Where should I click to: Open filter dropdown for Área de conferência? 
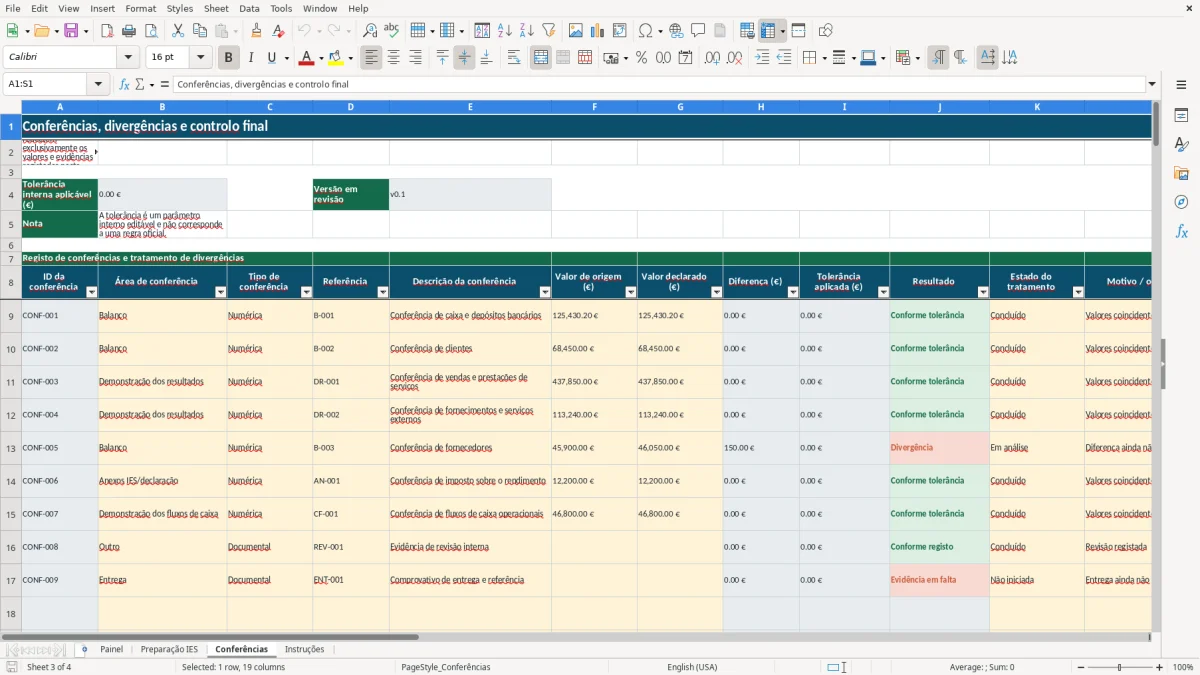pos(221,292)
